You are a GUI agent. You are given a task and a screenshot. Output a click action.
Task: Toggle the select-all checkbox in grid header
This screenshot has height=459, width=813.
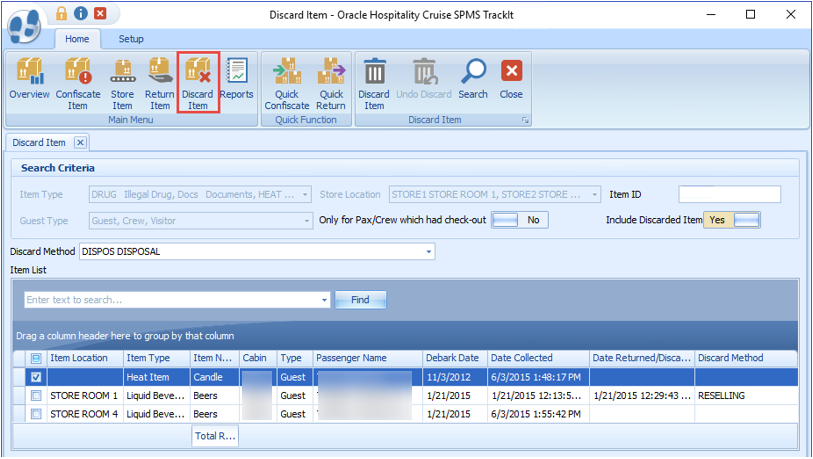point(36,358)
